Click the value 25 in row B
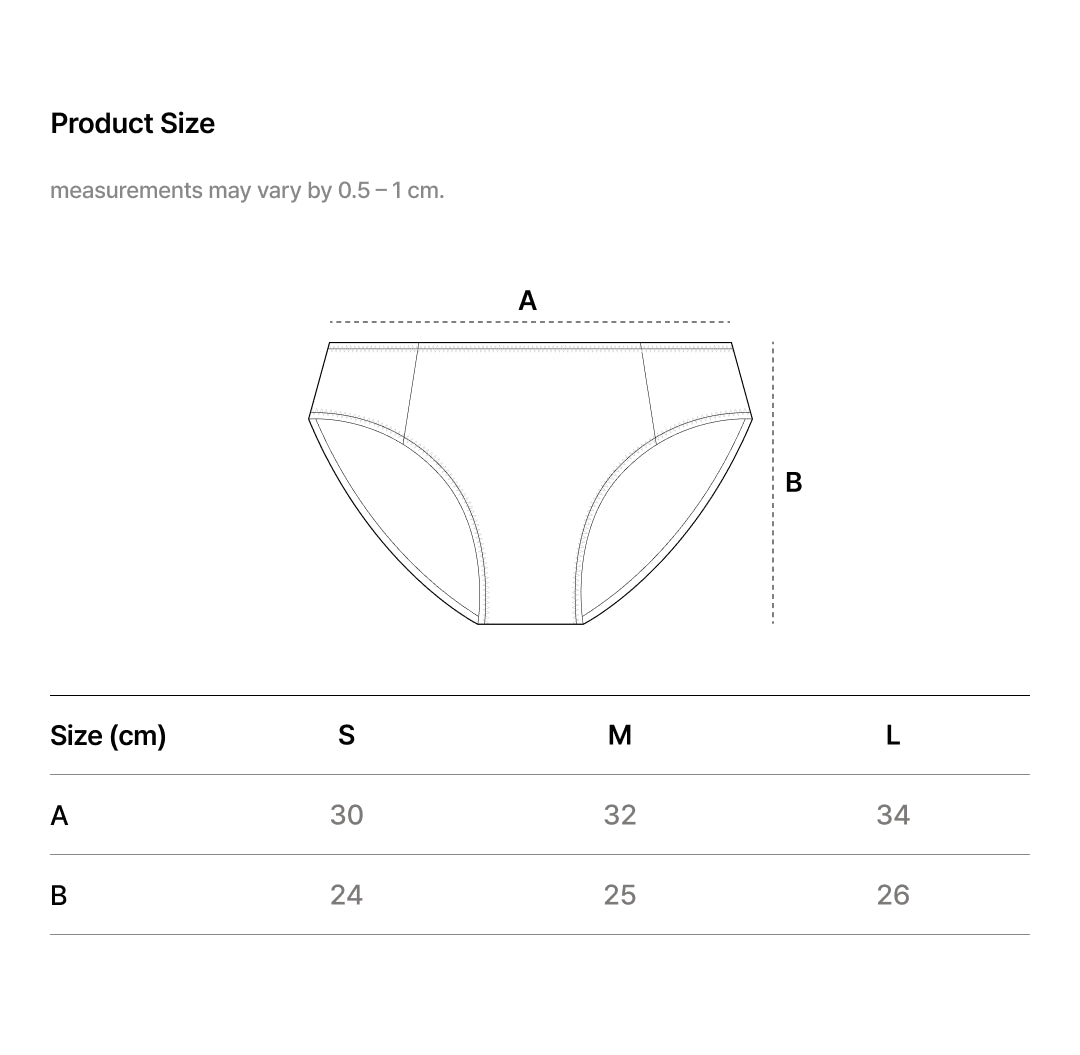 (620, 895)
